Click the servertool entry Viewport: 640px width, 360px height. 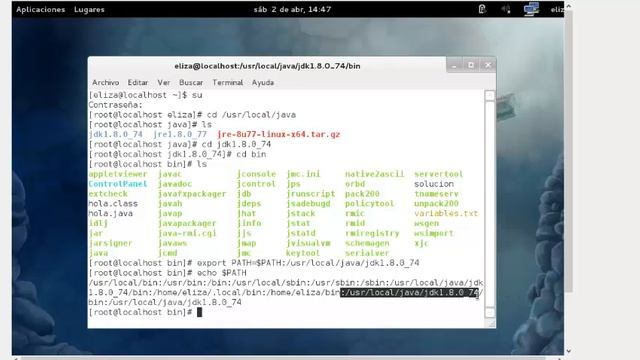pyautogui.click(x=438, y=174)
